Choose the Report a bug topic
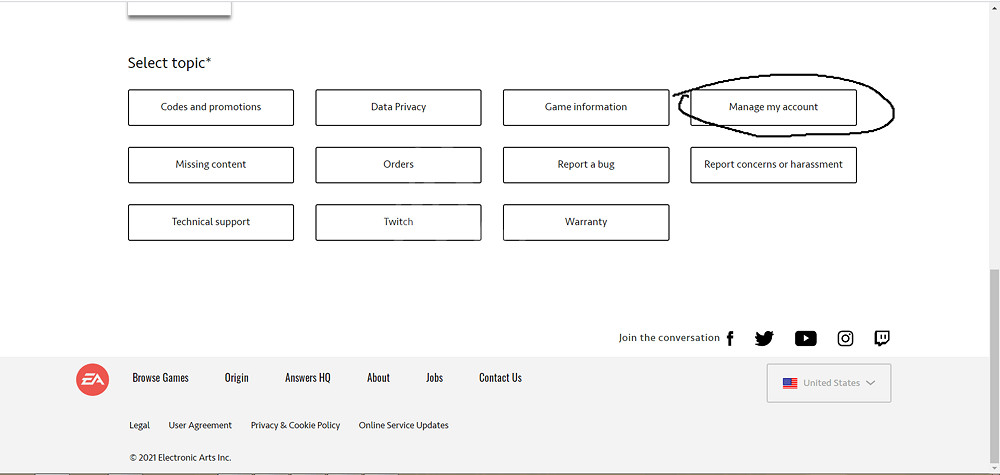 click(x=586, y=165)
